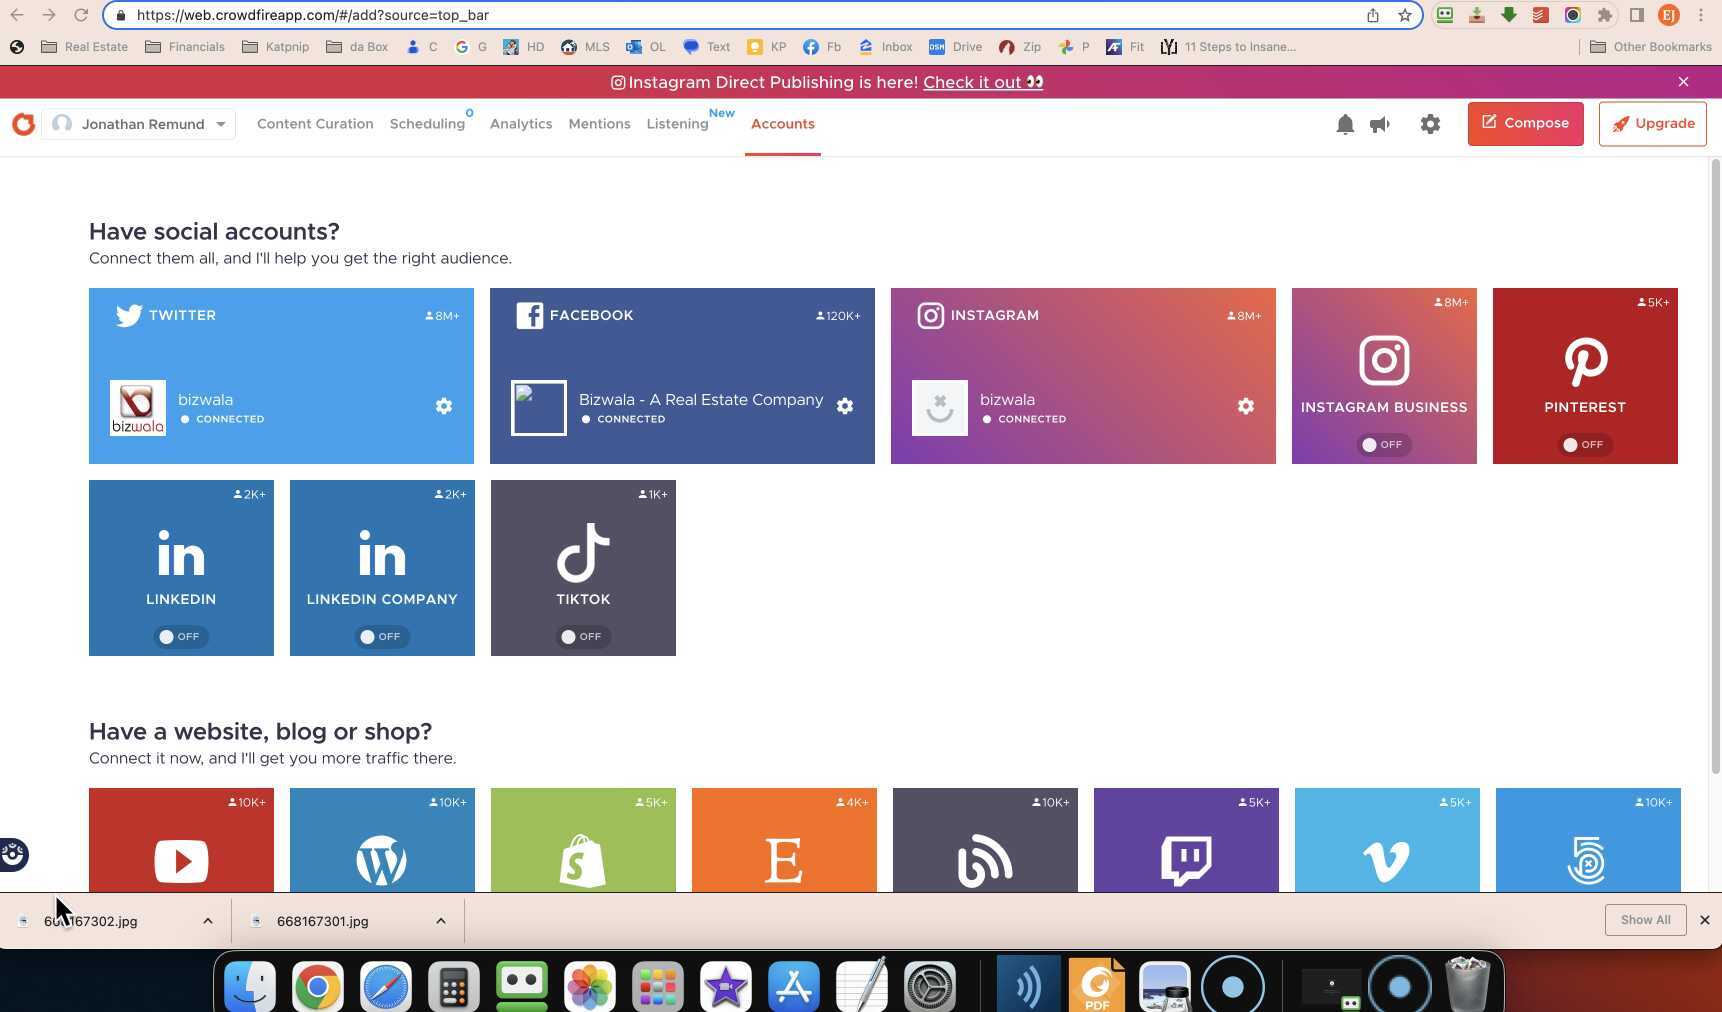This screenshot has width=1722, height=1012.
Task: Open the announcements megaphone icon
Action: [x=1380, y=124]
